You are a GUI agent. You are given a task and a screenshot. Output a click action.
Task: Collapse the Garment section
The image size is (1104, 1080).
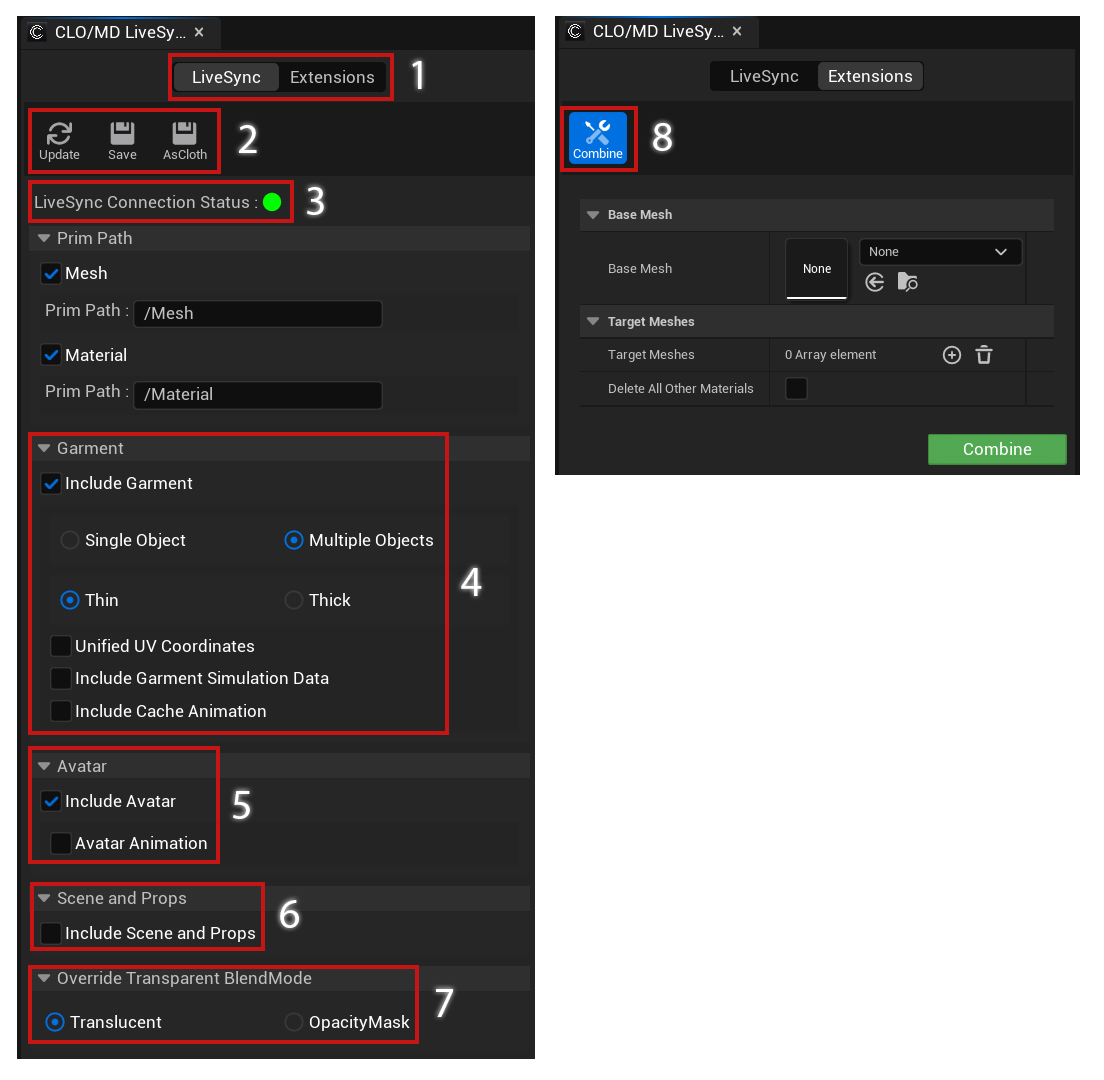(x=42, y=448)
